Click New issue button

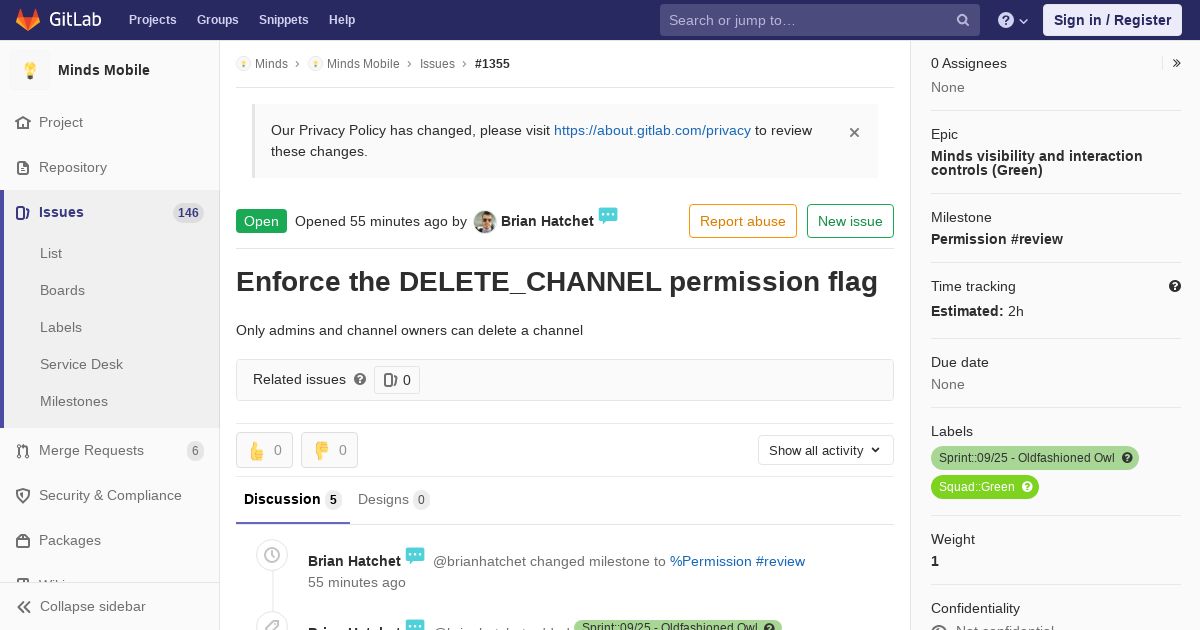[850, 221]
